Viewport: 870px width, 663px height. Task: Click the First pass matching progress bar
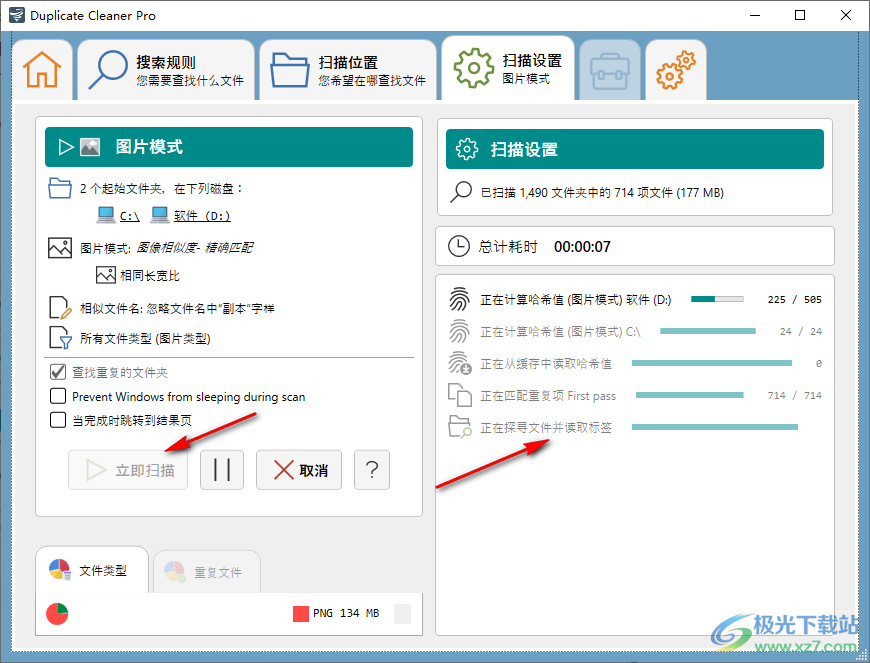click(x=690, y=395)
